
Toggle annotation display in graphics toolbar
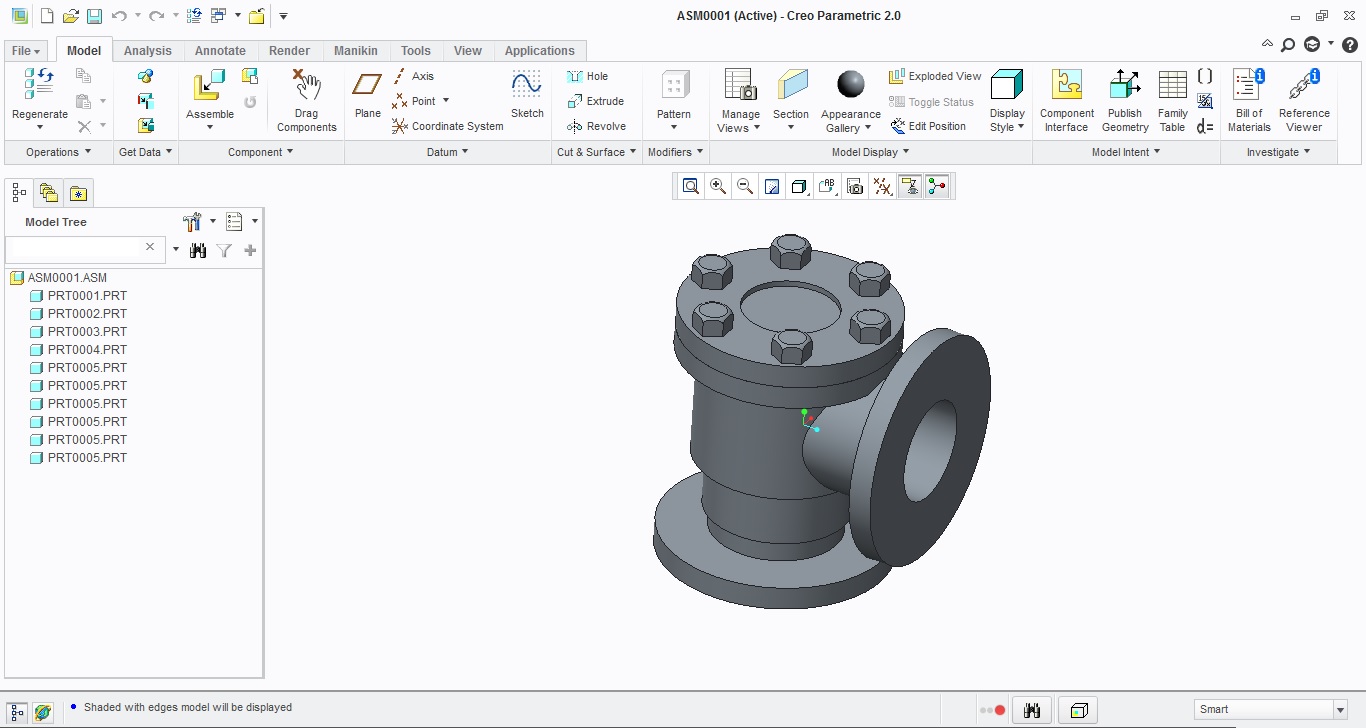point(910,186)
